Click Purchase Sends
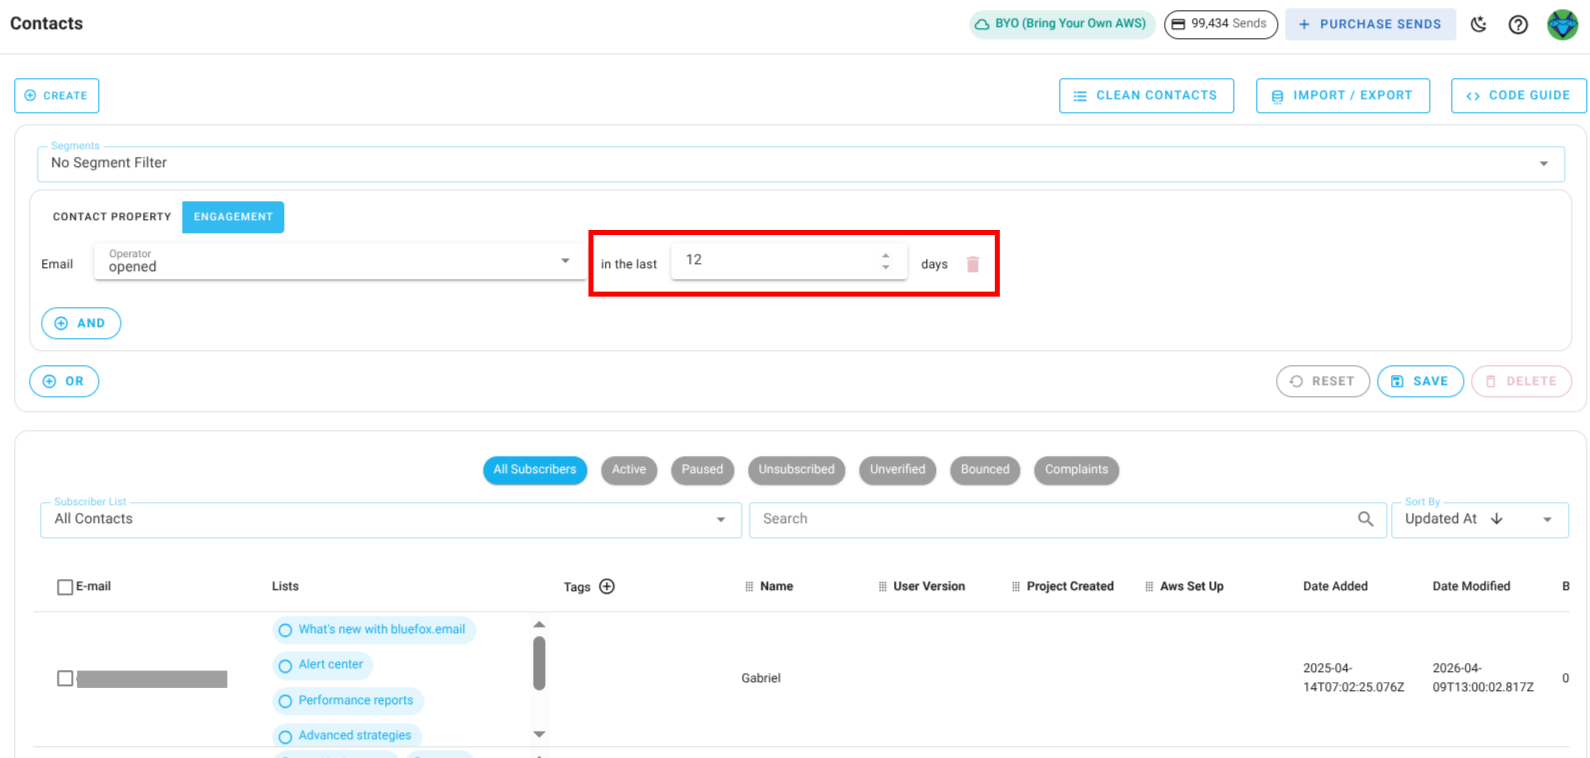Viewport: 1590px width, 758px height. [1371, 24]
